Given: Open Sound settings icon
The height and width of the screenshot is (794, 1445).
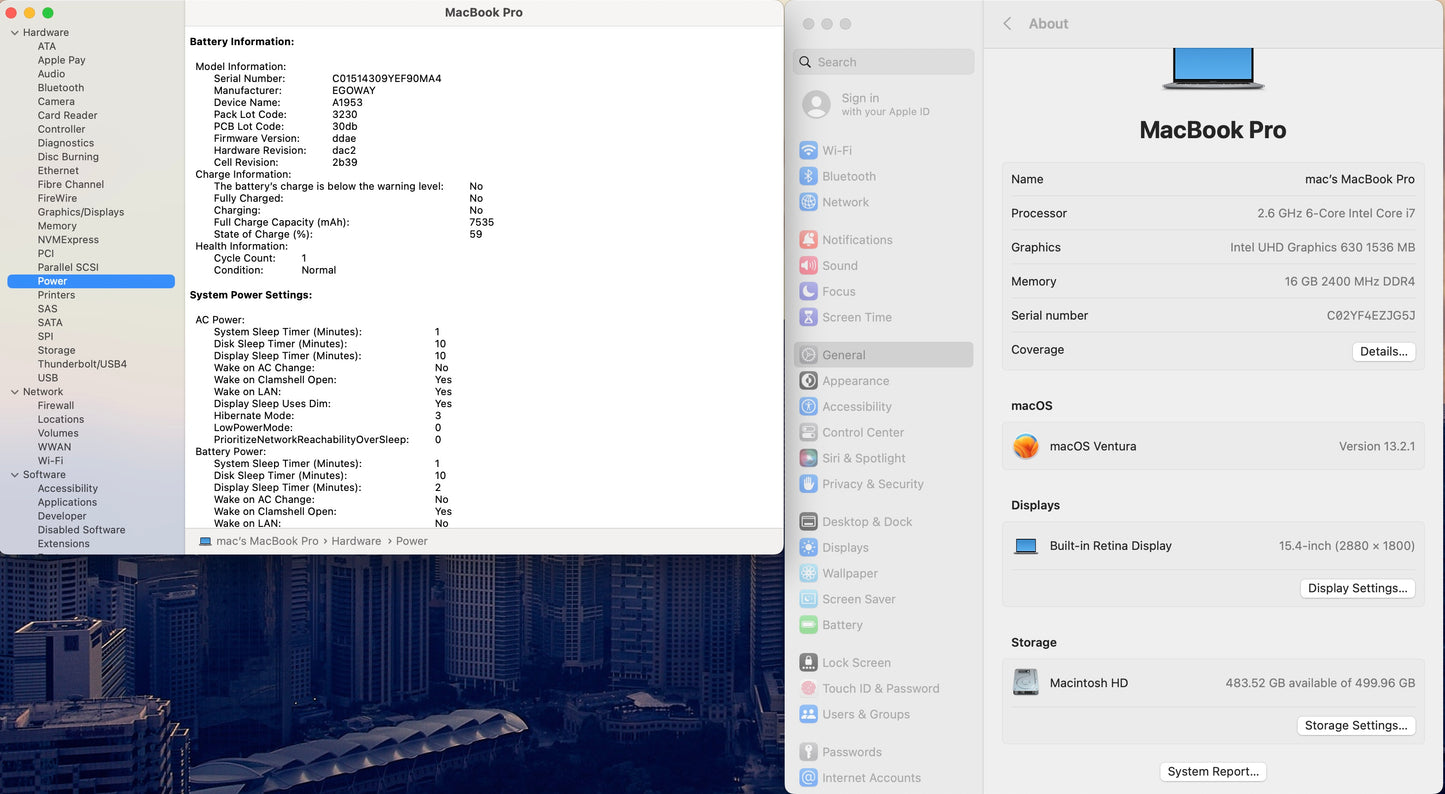Looking at the screenshot, I should (x=808, y=266).
